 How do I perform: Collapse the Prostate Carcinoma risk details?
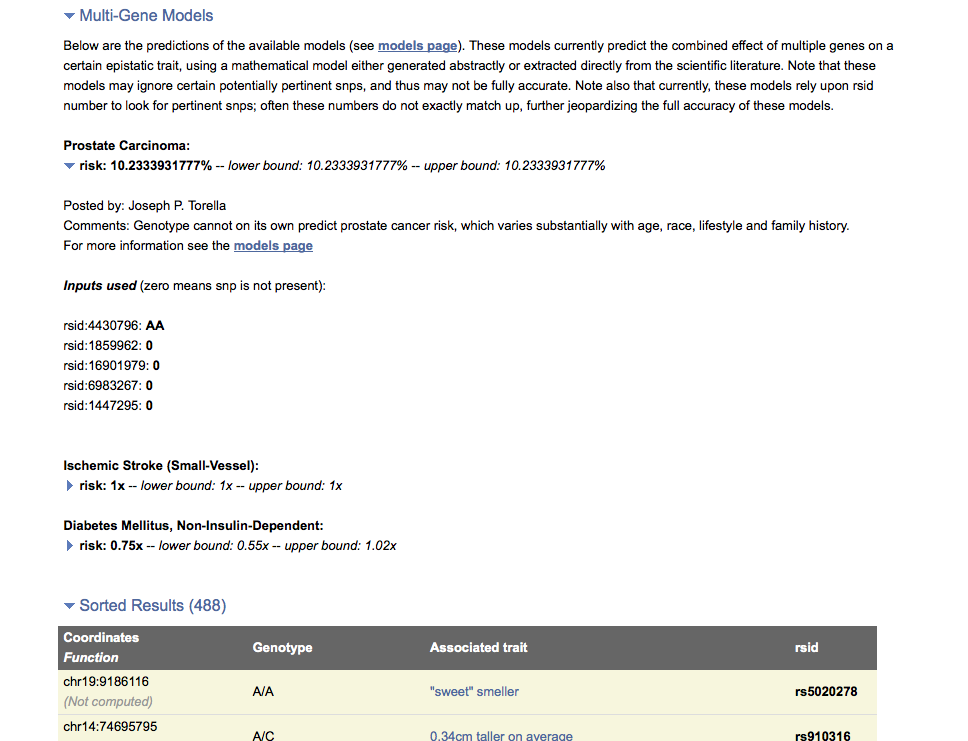coord(69,166)
